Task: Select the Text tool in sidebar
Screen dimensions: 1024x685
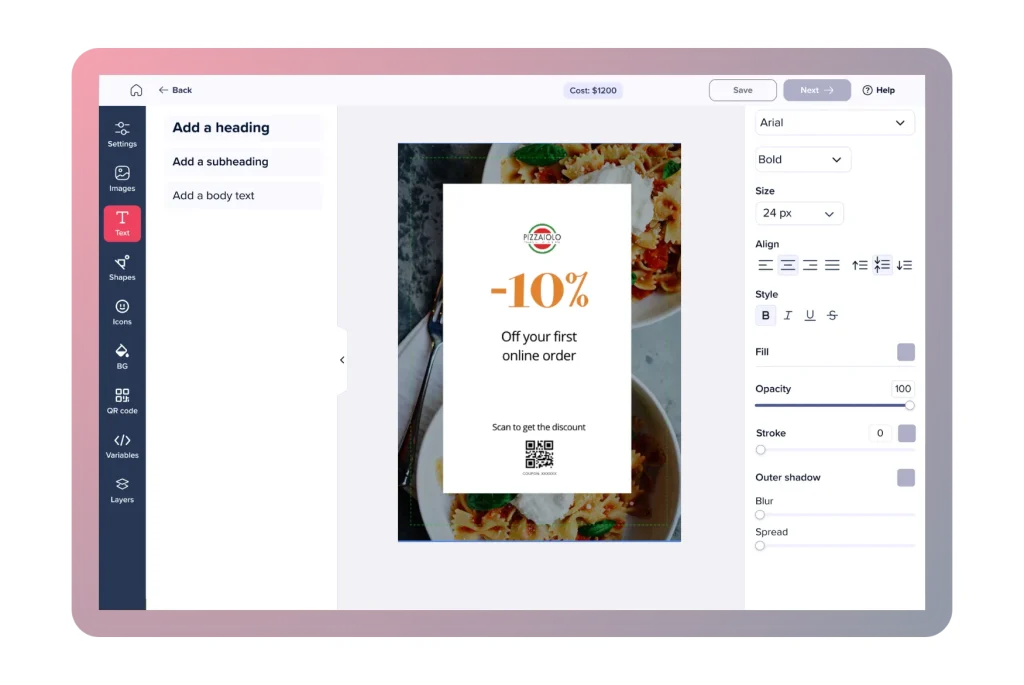Action: coord(122,223)
